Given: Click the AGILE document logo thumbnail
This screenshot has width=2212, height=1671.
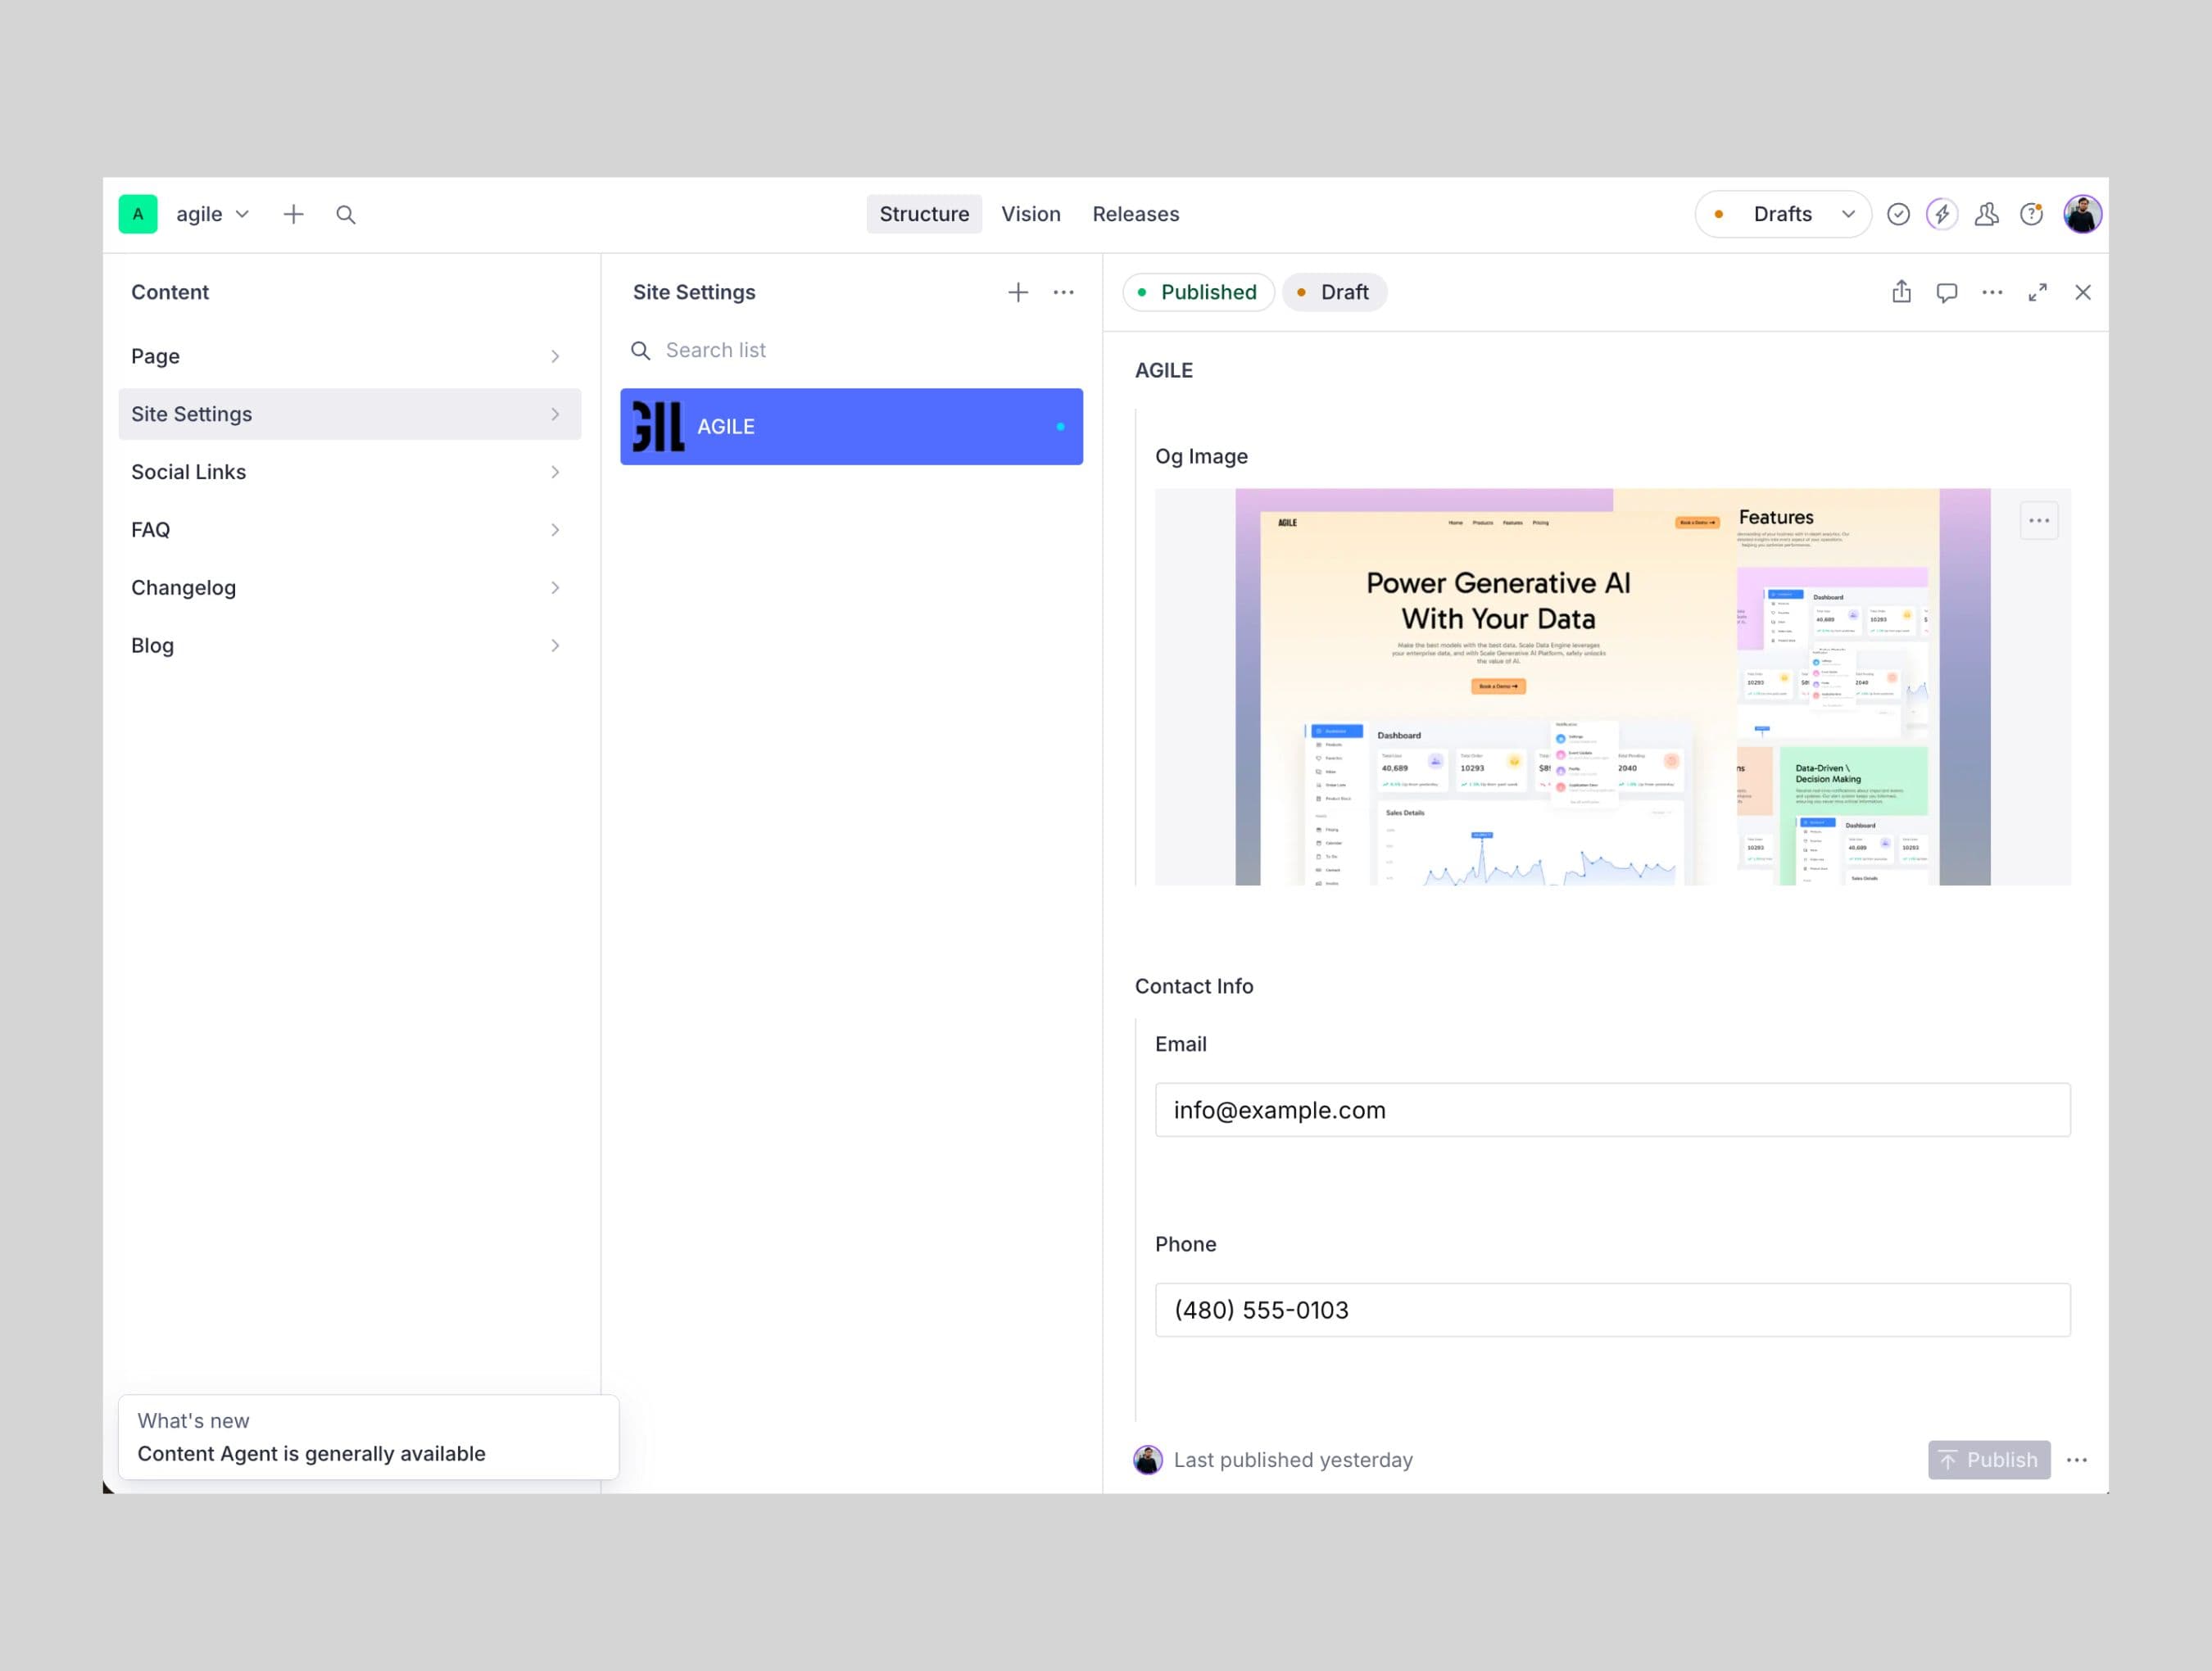Looking at the screenshot, I should [659, 427].
